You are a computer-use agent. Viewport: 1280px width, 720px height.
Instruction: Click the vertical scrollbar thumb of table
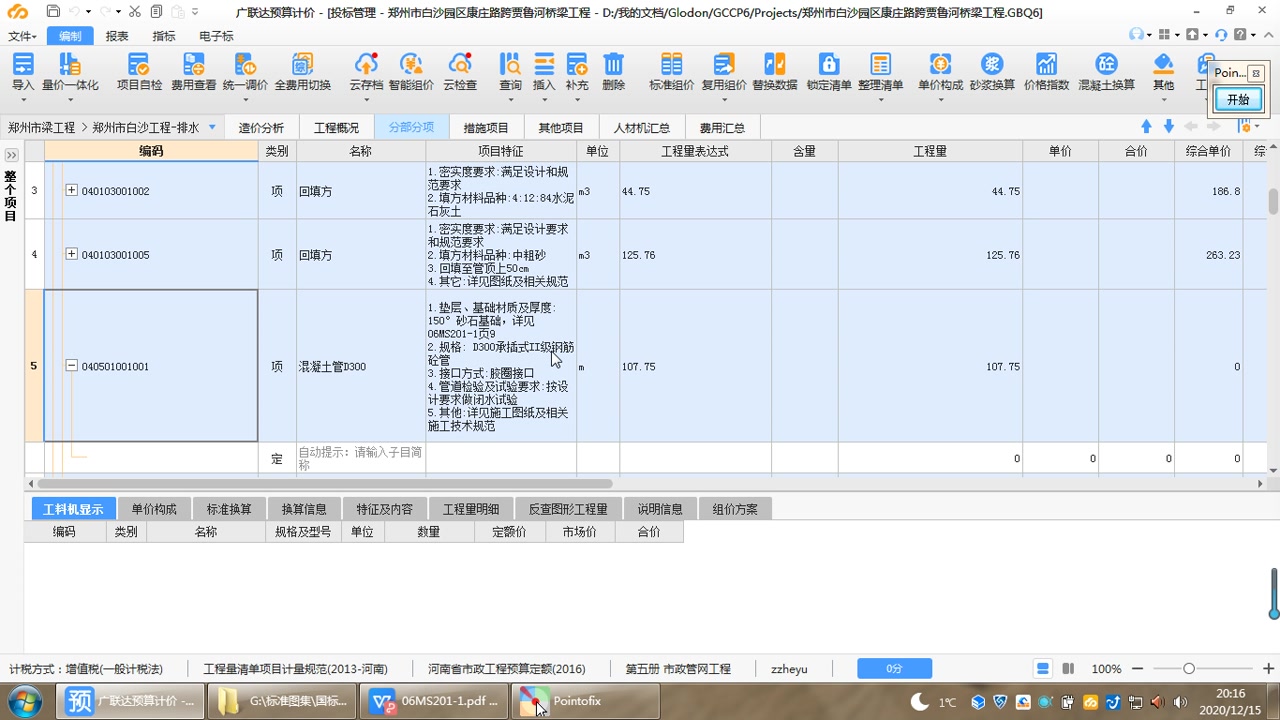click(x=1273, y=200)
